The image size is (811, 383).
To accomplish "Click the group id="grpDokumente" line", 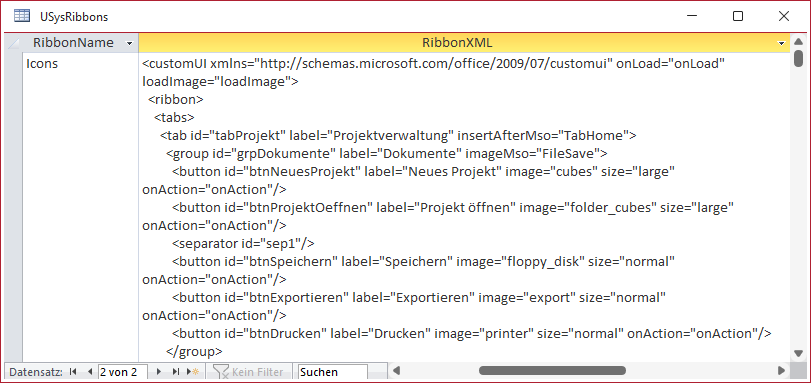I will tap(386, 153).
